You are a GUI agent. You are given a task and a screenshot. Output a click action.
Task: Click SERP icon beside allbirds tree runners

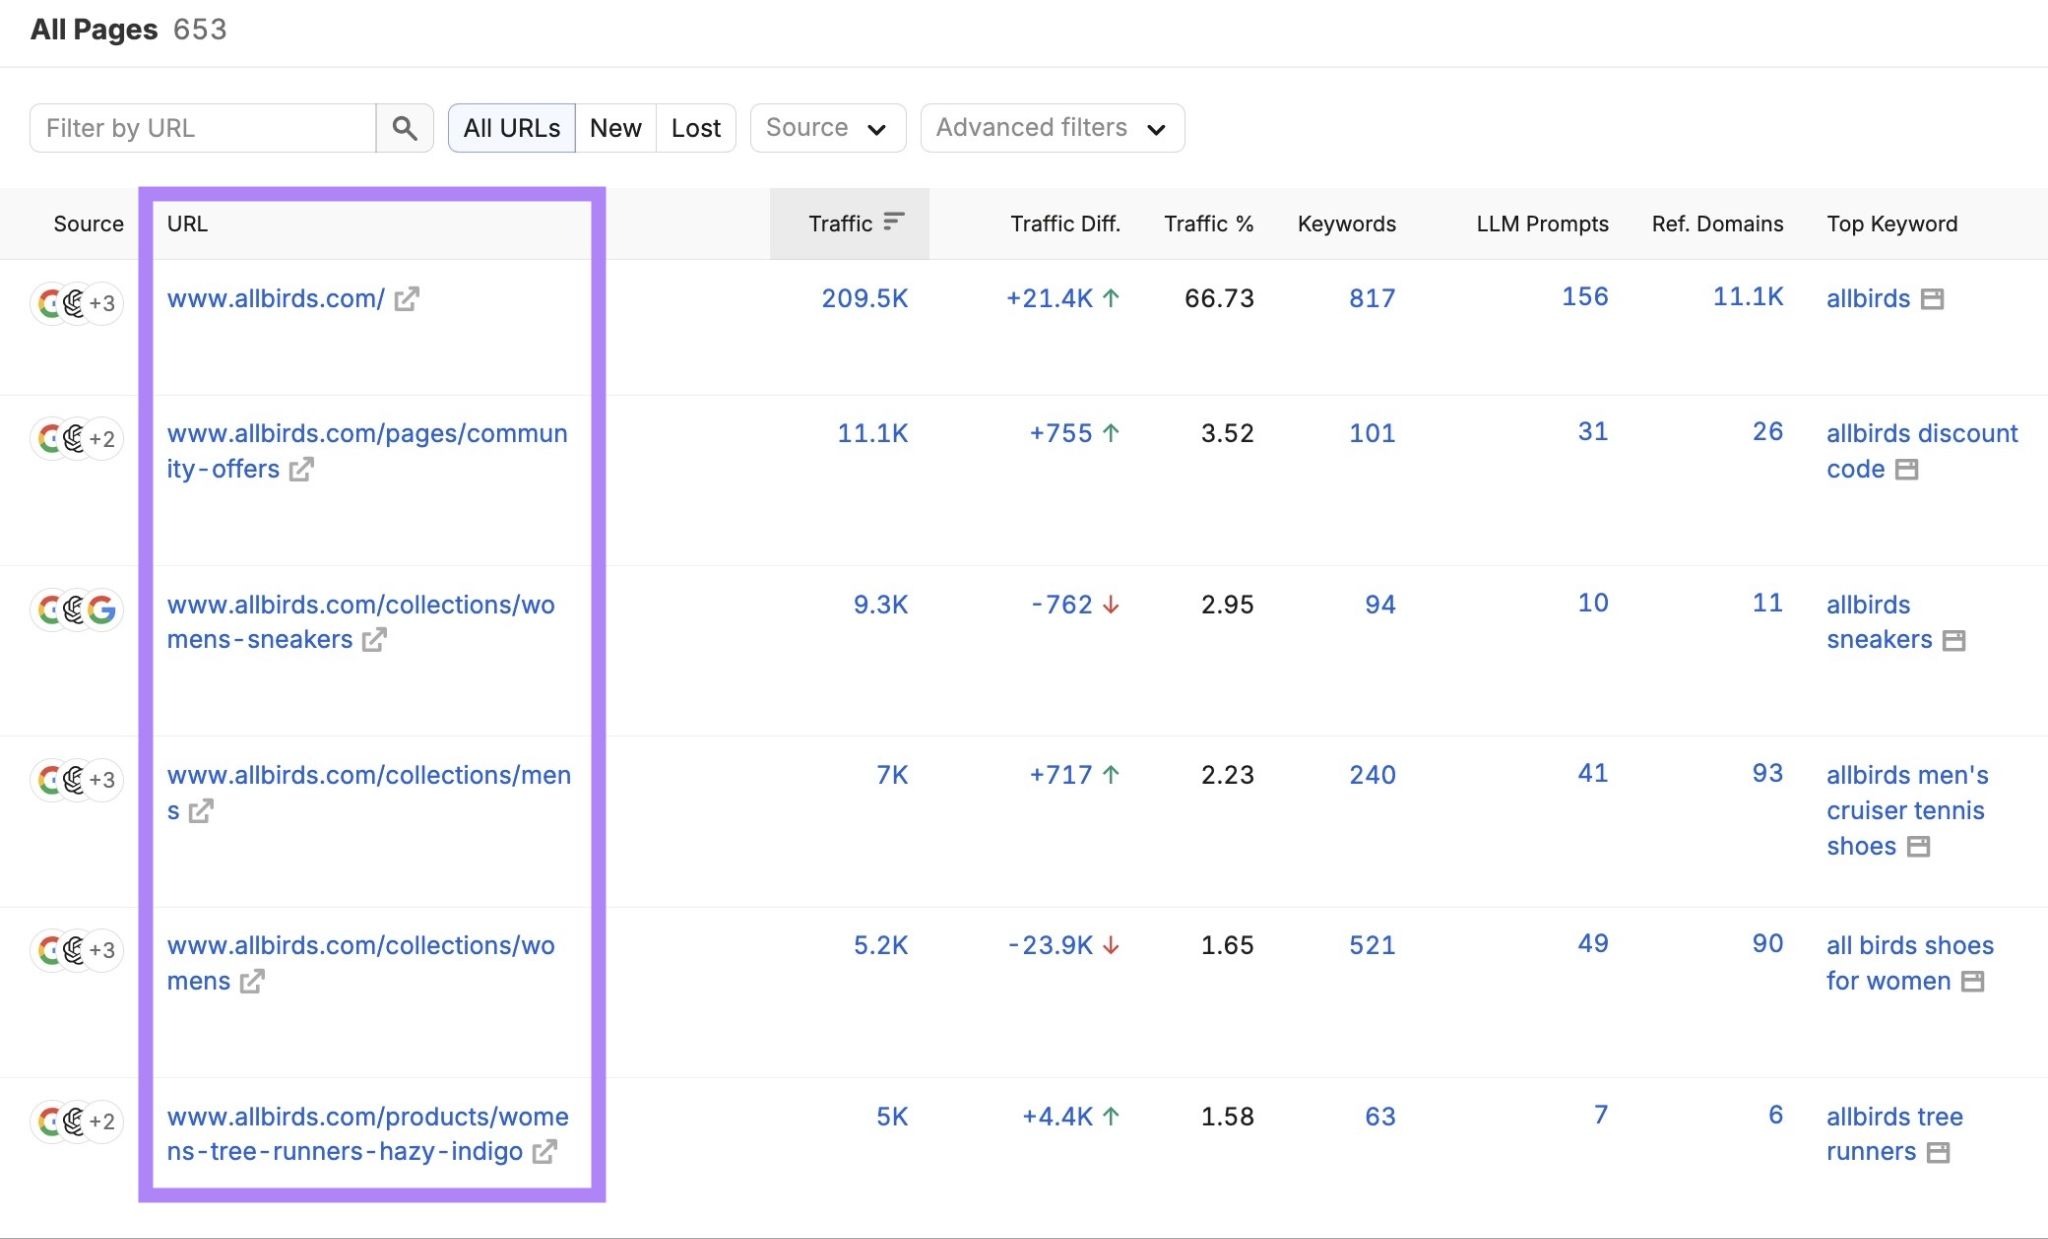(x=1938, y=1153)
